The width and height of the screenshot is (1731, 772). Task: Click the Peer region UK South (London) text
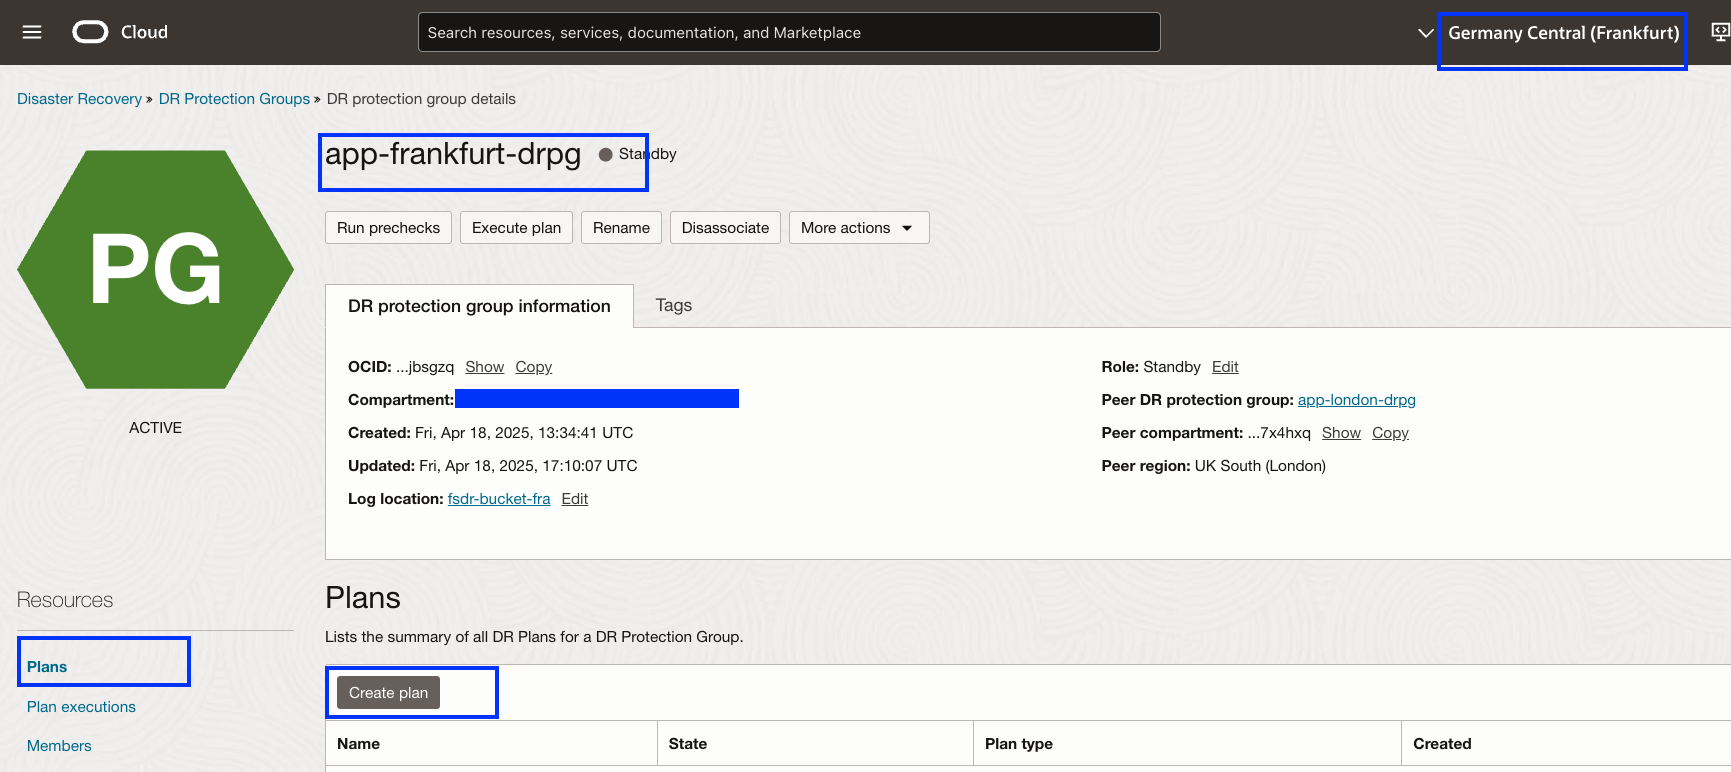(x=1213, y=466)
